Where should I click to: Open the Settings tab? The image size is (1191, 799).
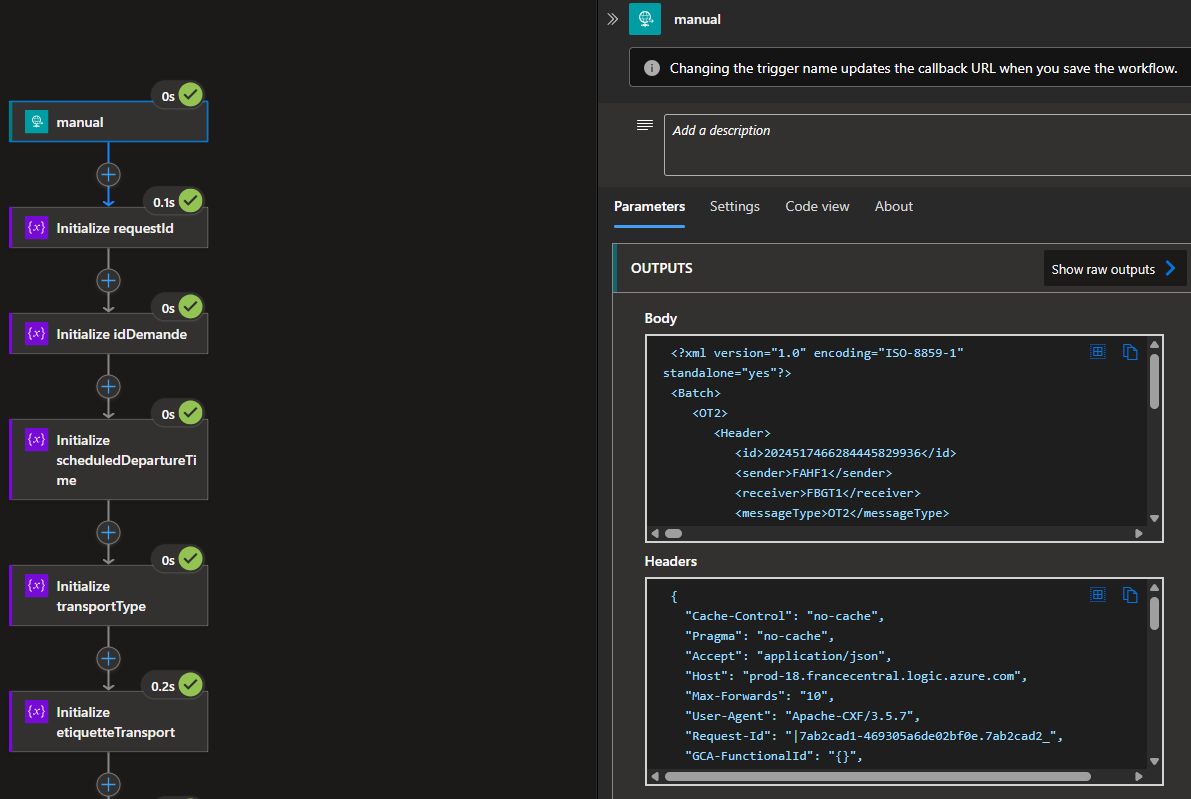734,206
